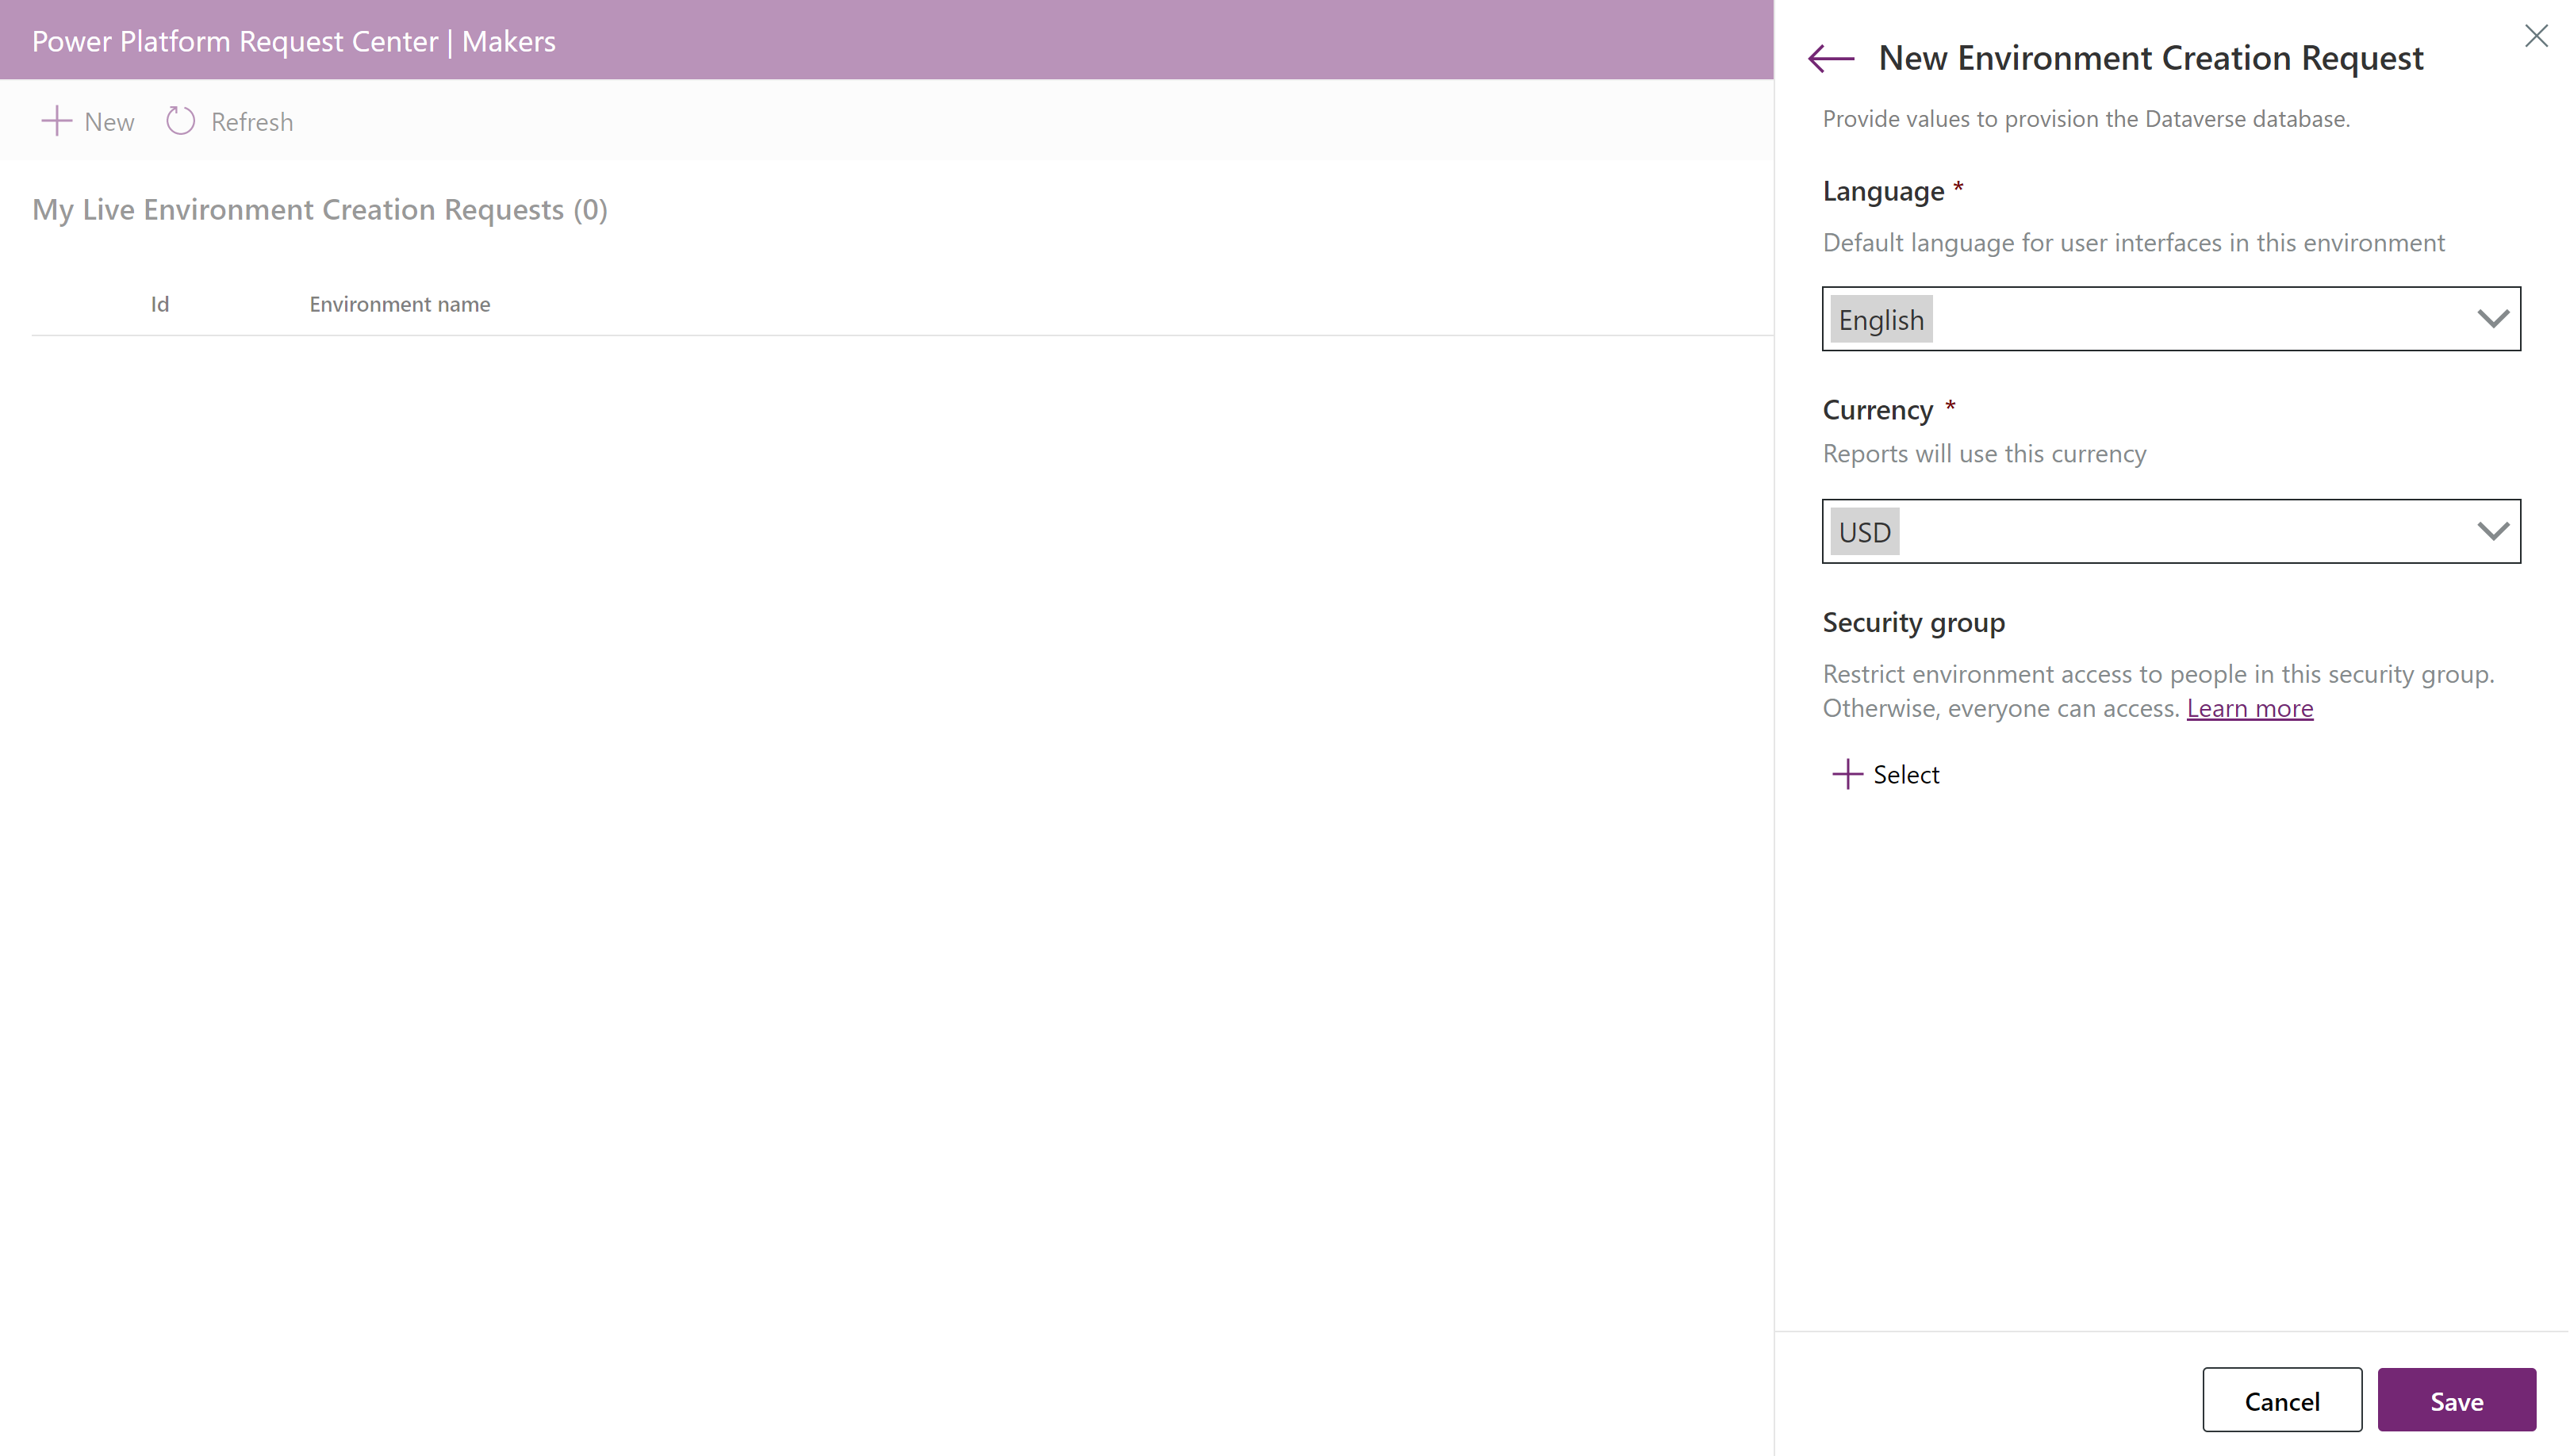Screen dimensions: 2570x1456
Task: Toggle the Security group Select option
Action: [x=1885, y=773]
